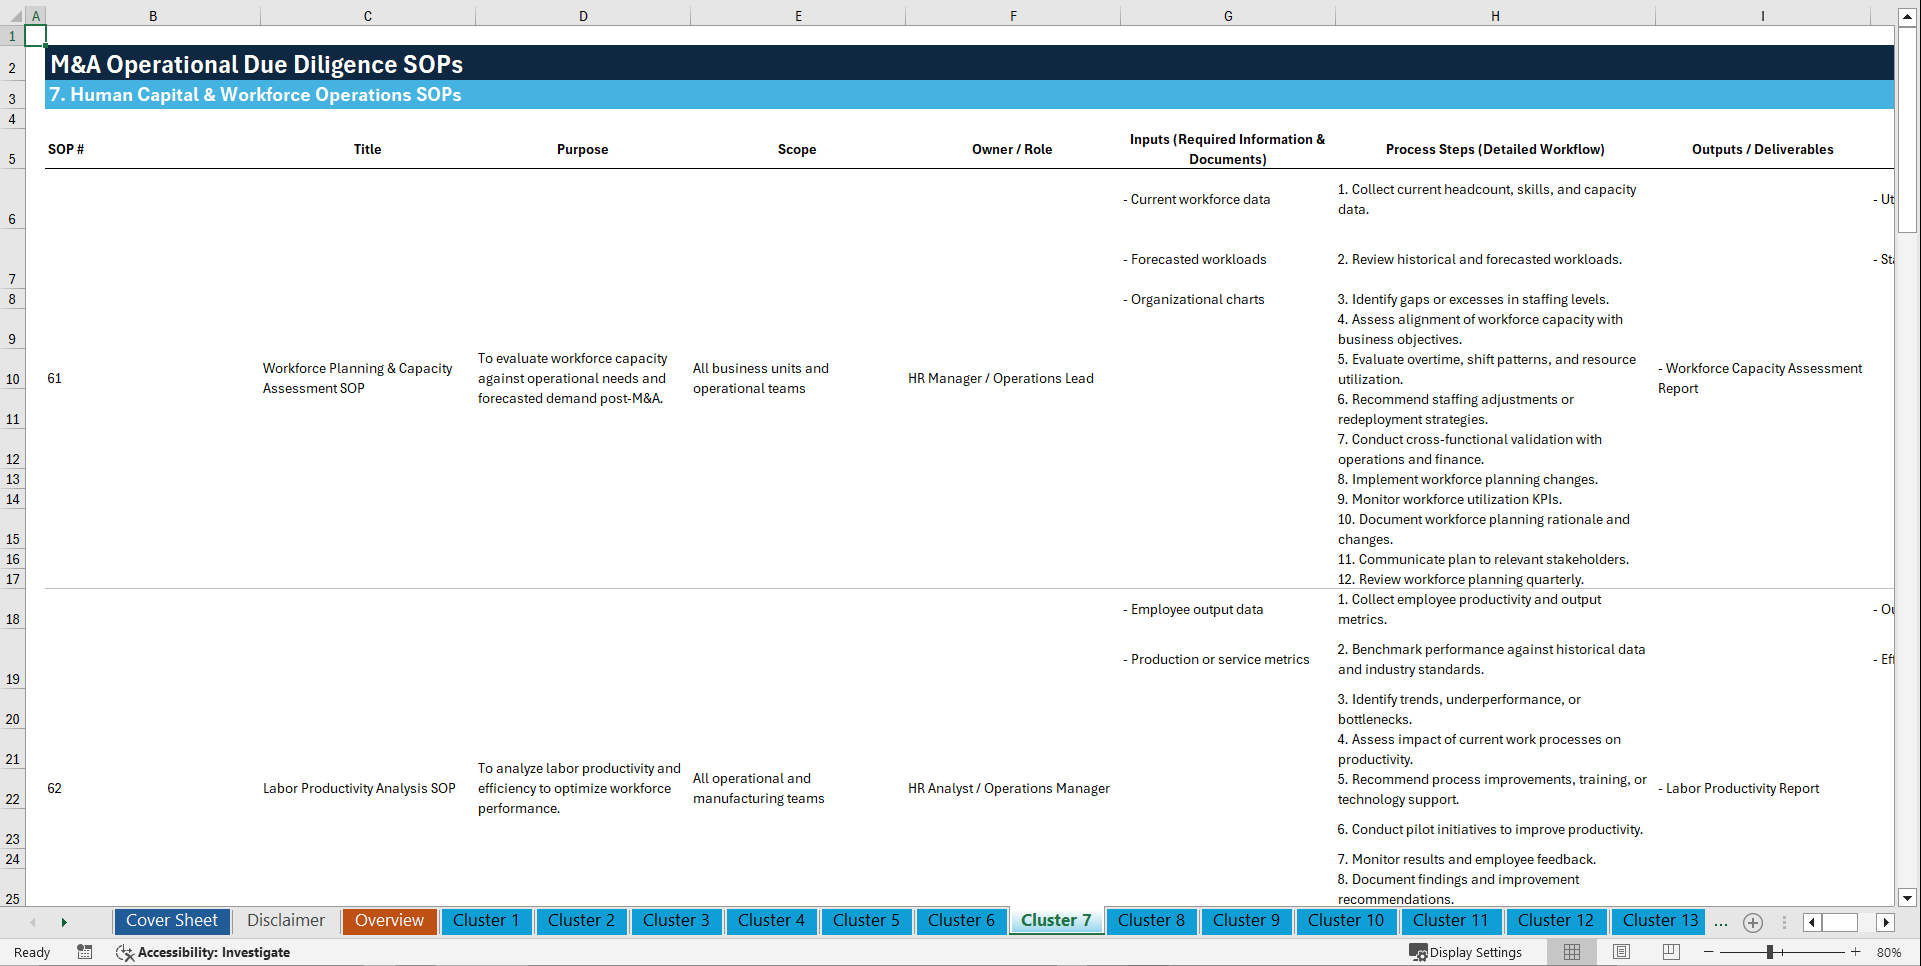
Task: Open Accessibility: Investigate checker
Action: [x=204, y=952]
